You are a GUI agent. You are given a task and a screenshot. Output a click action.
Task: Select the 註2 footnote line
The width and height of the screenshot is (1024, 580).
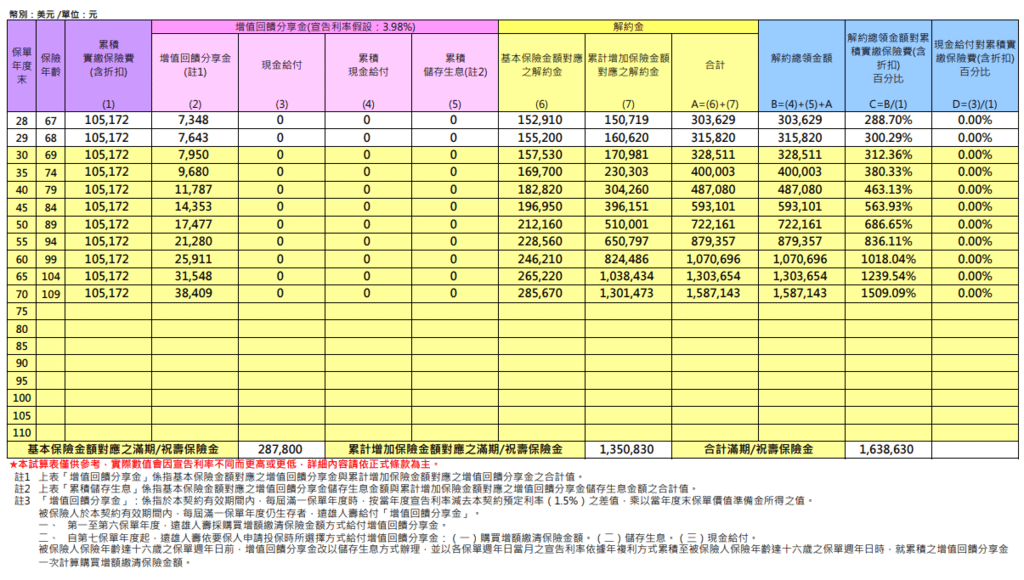(x=356, y=489)
